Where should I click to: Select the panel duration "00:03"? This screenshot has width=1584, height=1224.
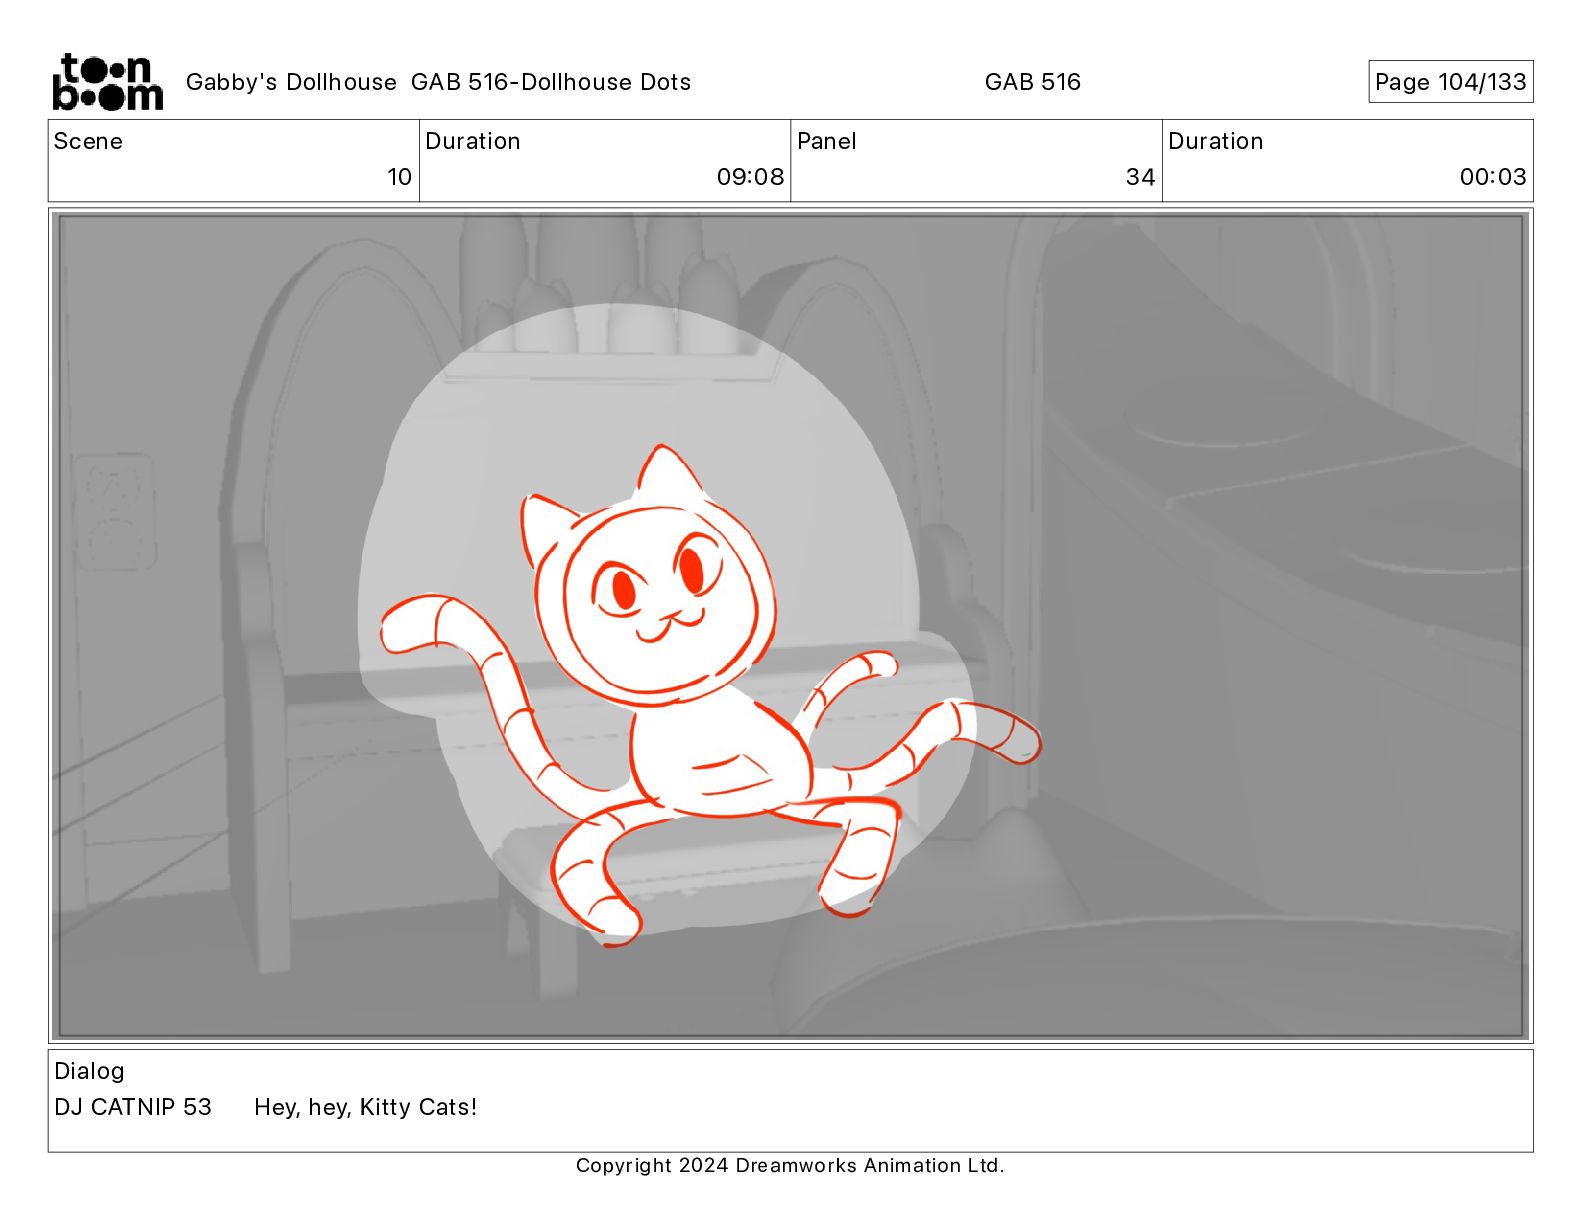pyautogui.click(x=1493, y=177)
